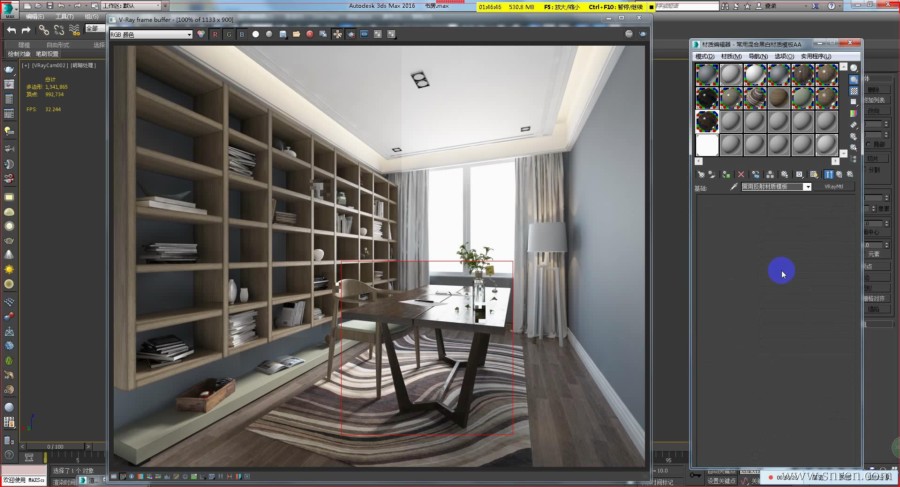
Task: Open the 模式 menu in material editor
Action: click(705, 56)
